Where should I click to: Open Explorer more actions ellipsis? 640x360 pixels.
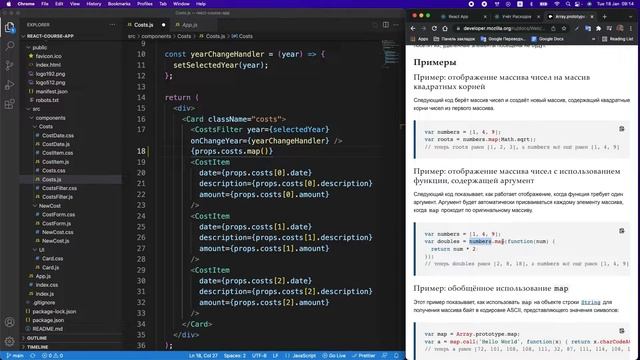click(x=112, y=25)
